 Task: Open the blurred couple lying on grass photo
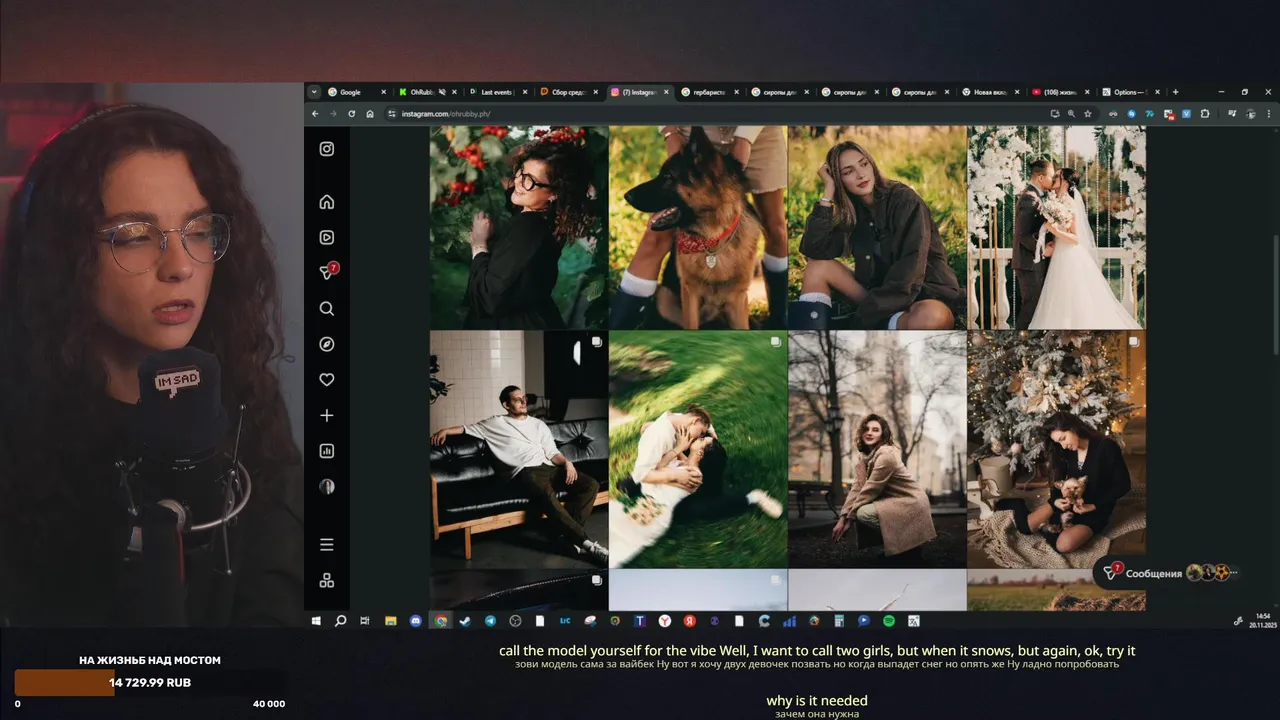coord(698,449)
